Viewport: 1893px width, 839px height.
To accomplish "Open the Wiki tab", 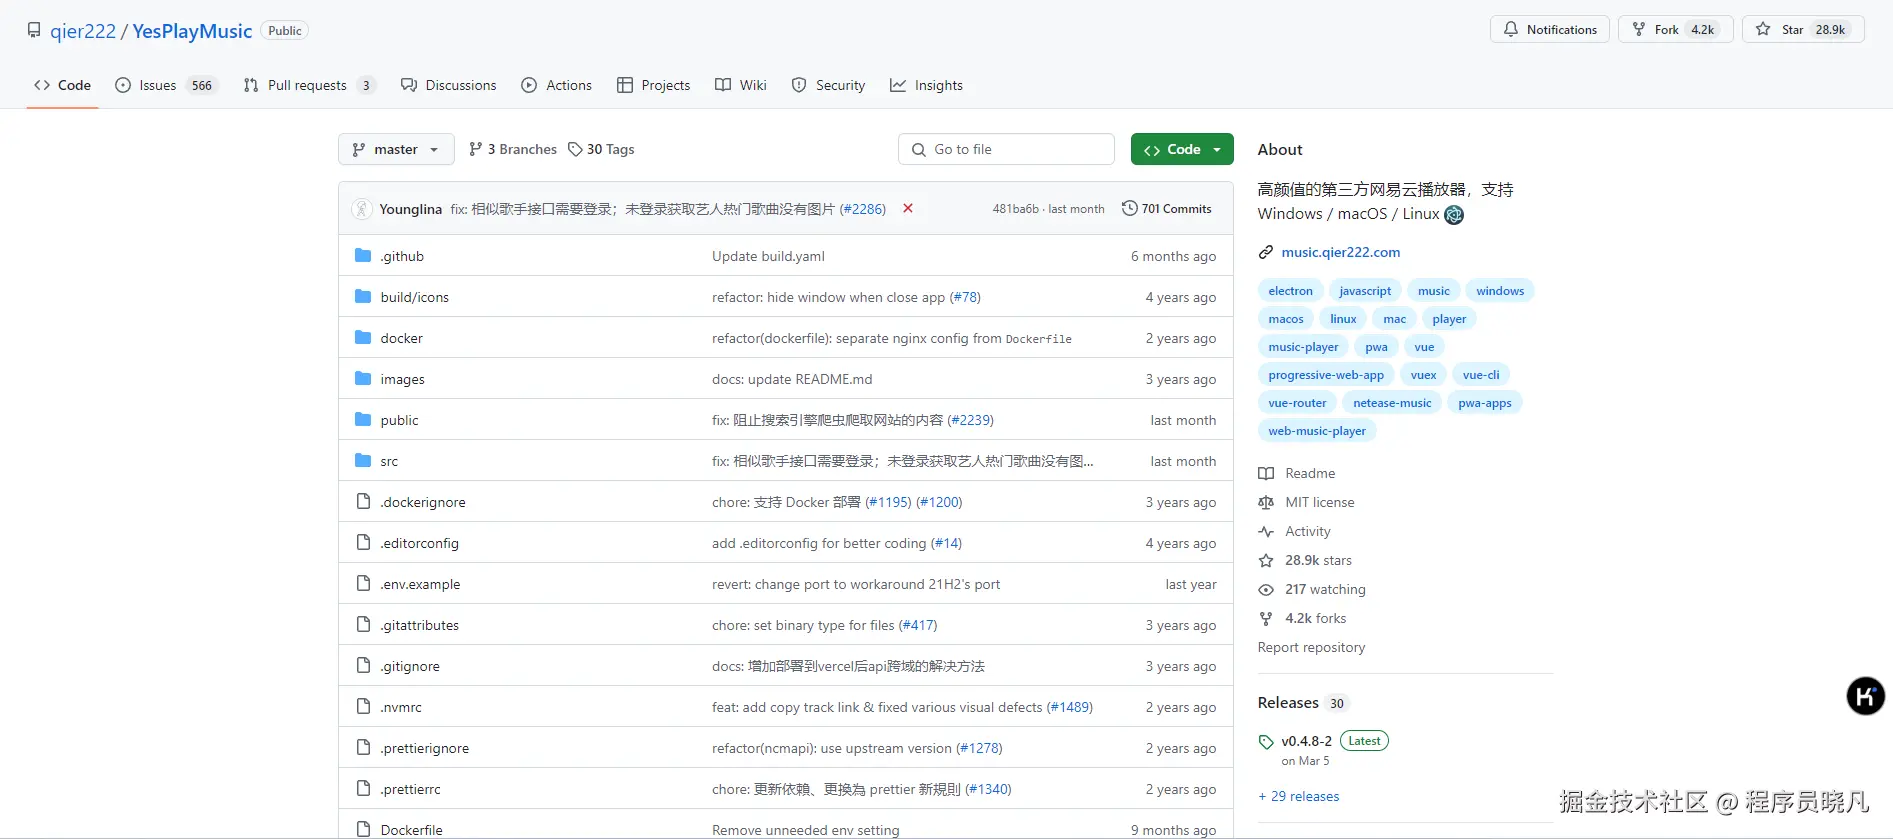I will point(741,85).
